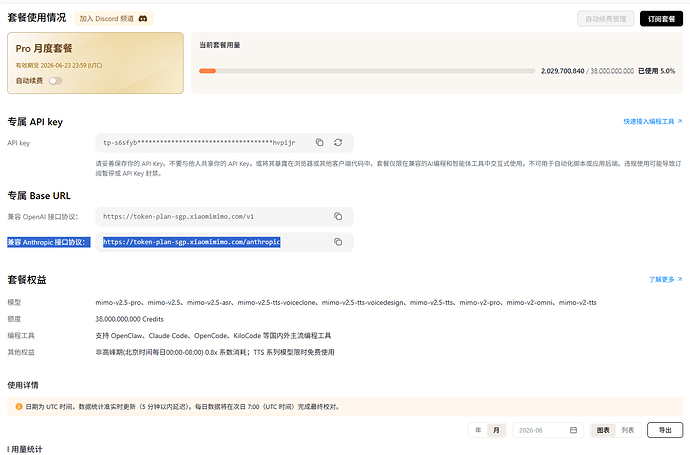Toggle the 自动续费 auto-renew switch
The width and height of the screenshot is (690, 455).
click(55, 81)
